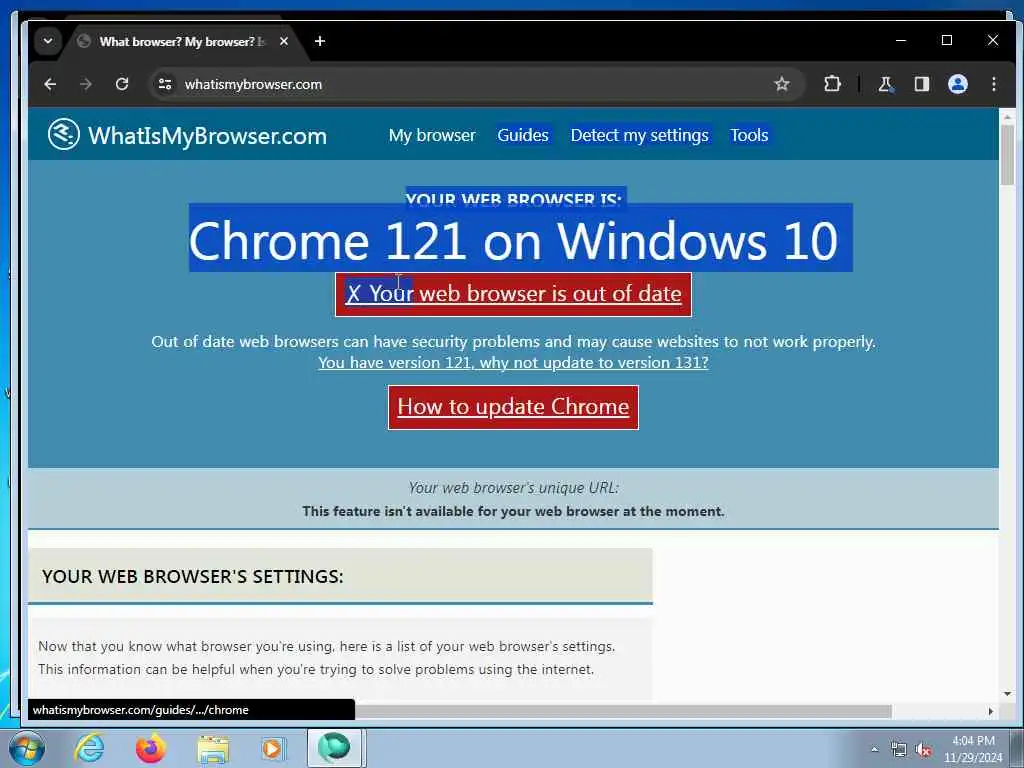Click the horizontal scrollbar thumb
The width and height of the screenshot is (1024, 768).
pos(624,711)
